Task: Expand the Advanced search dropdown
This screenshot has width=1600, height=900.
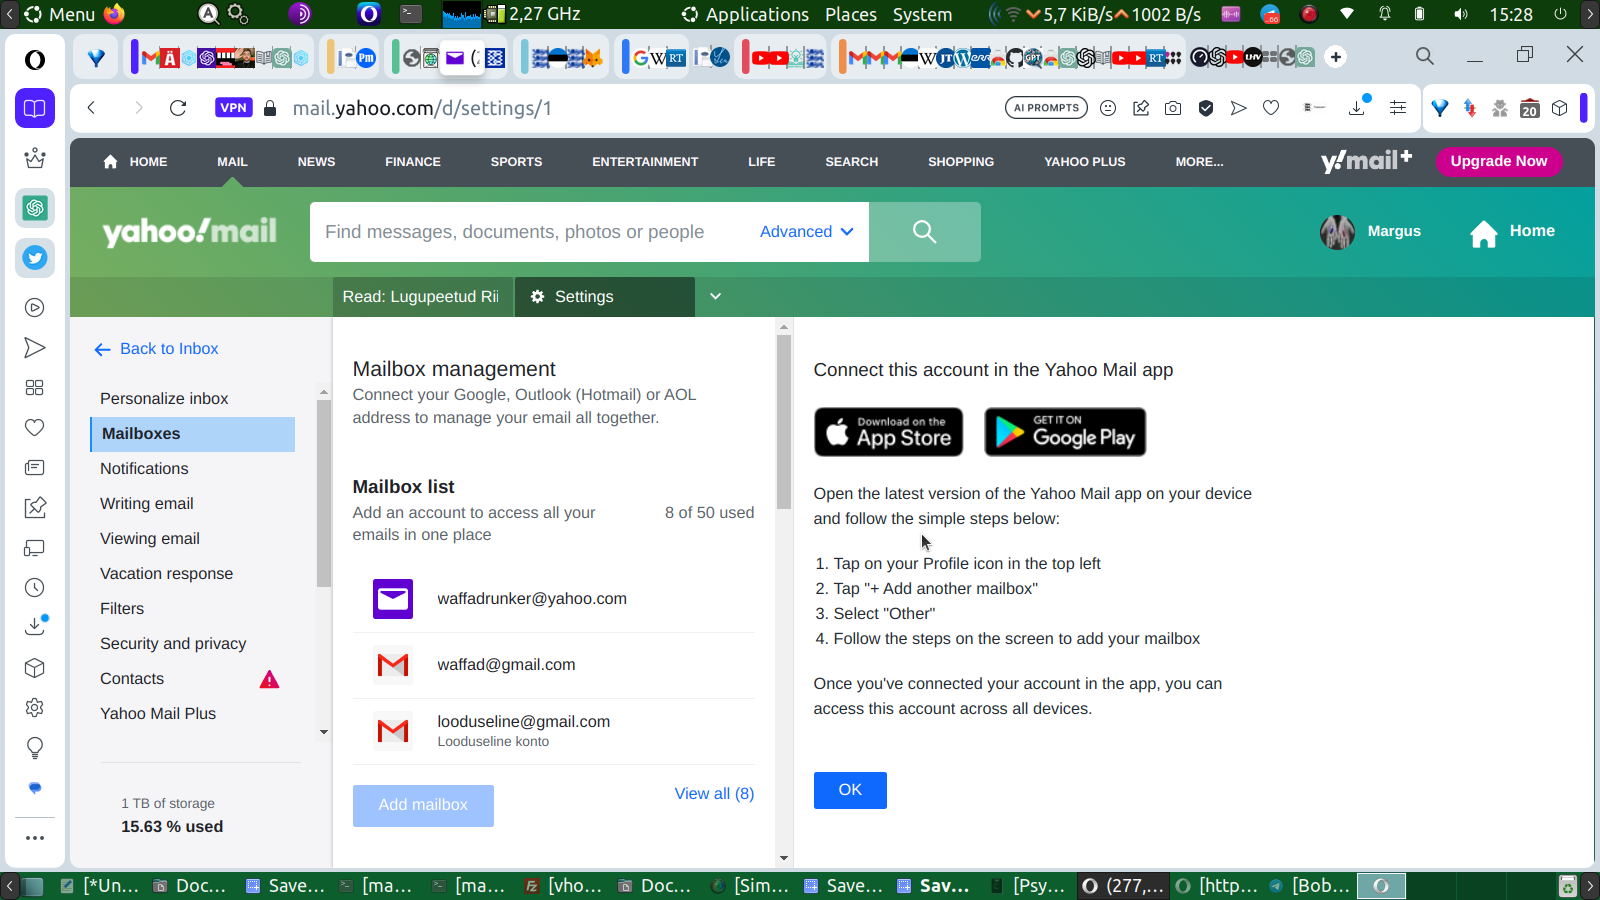Action: (806, 232)
